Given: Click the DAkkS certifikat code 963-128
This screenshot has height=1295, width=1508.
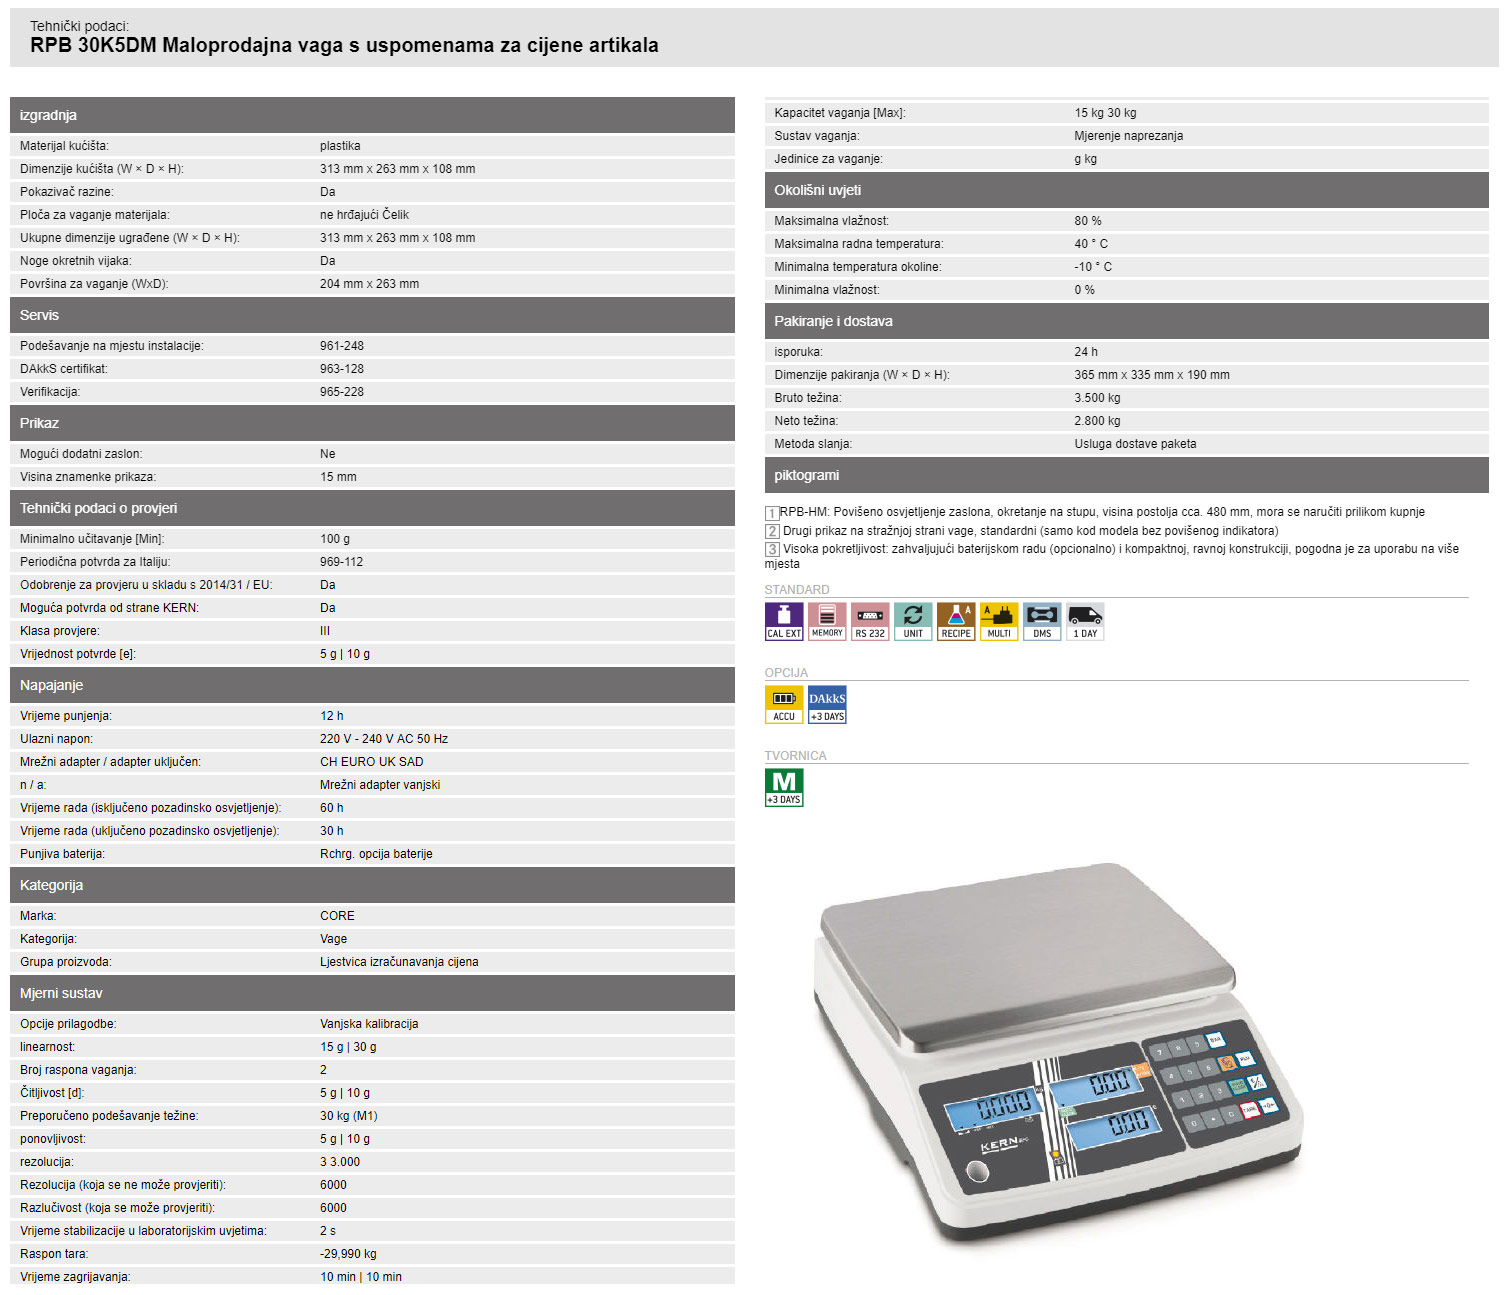Looking at the screenshot, I should click(x=342, y=369).
